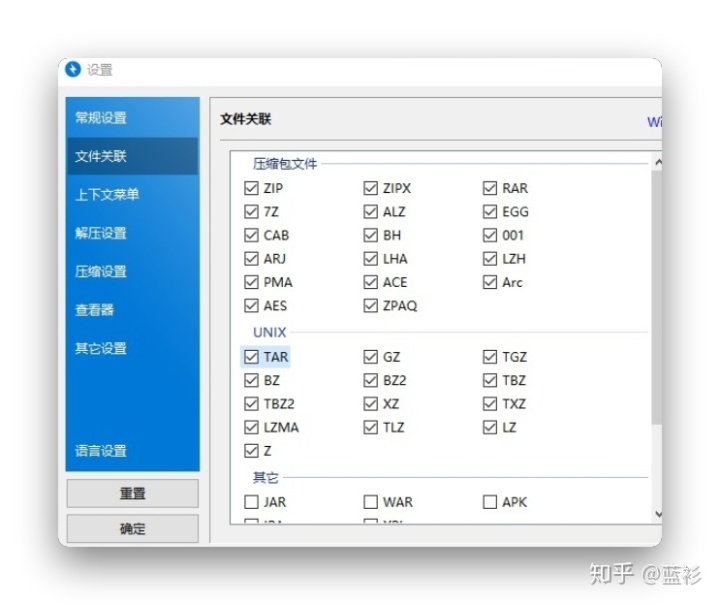Enable JAR file association

pos(251,502)
